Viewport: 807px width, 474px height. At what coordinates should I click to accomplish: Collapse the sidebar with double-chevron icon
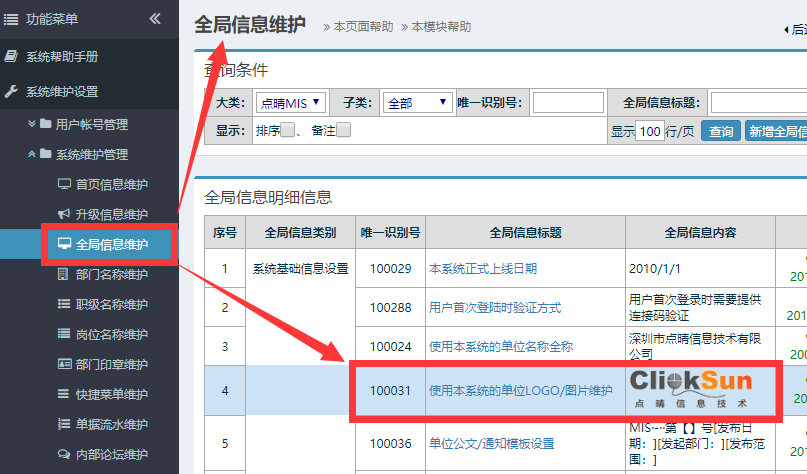[155, 18]
